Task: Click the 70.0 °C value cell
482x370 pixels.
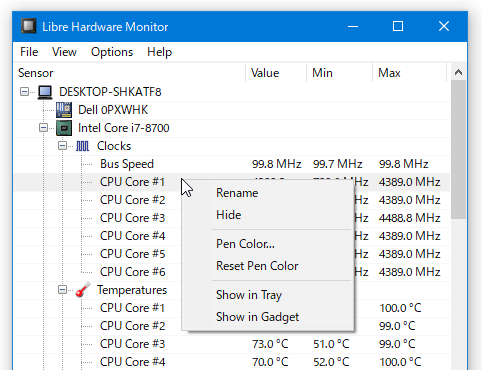Action: tap(270, 362)
